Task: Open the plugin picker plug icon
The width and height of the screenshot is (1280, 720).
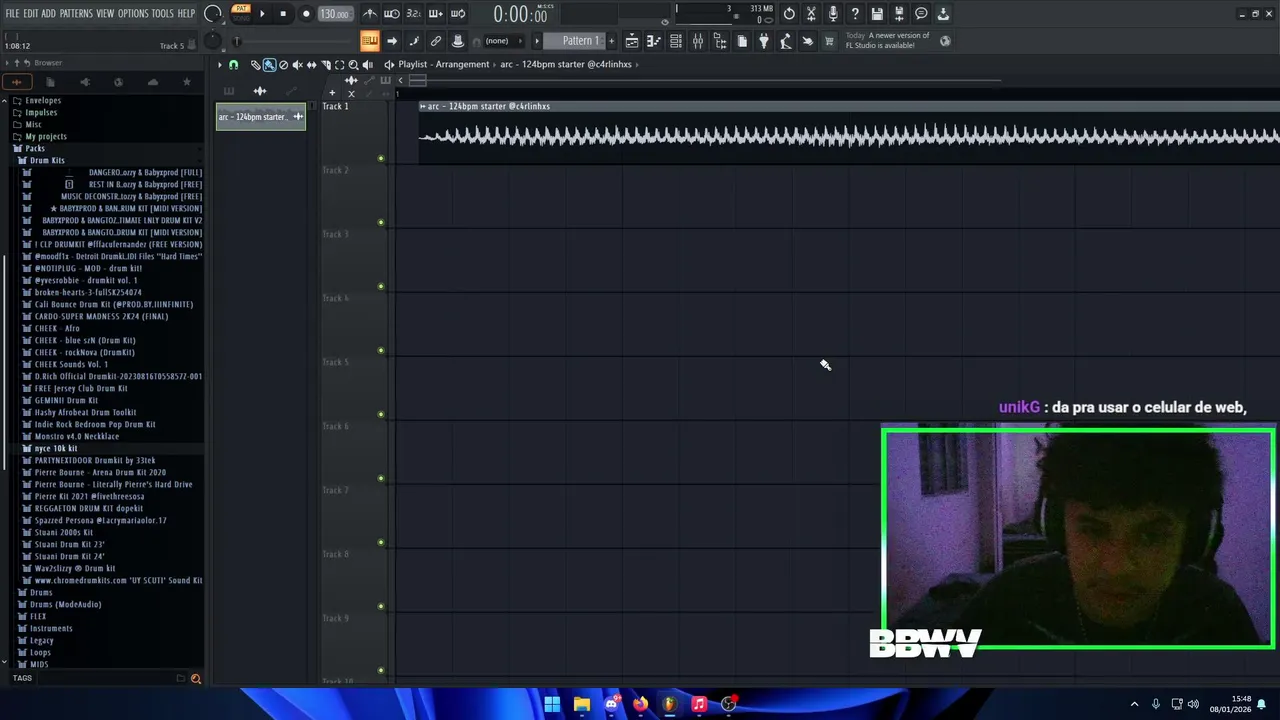Action: point(764,41)
